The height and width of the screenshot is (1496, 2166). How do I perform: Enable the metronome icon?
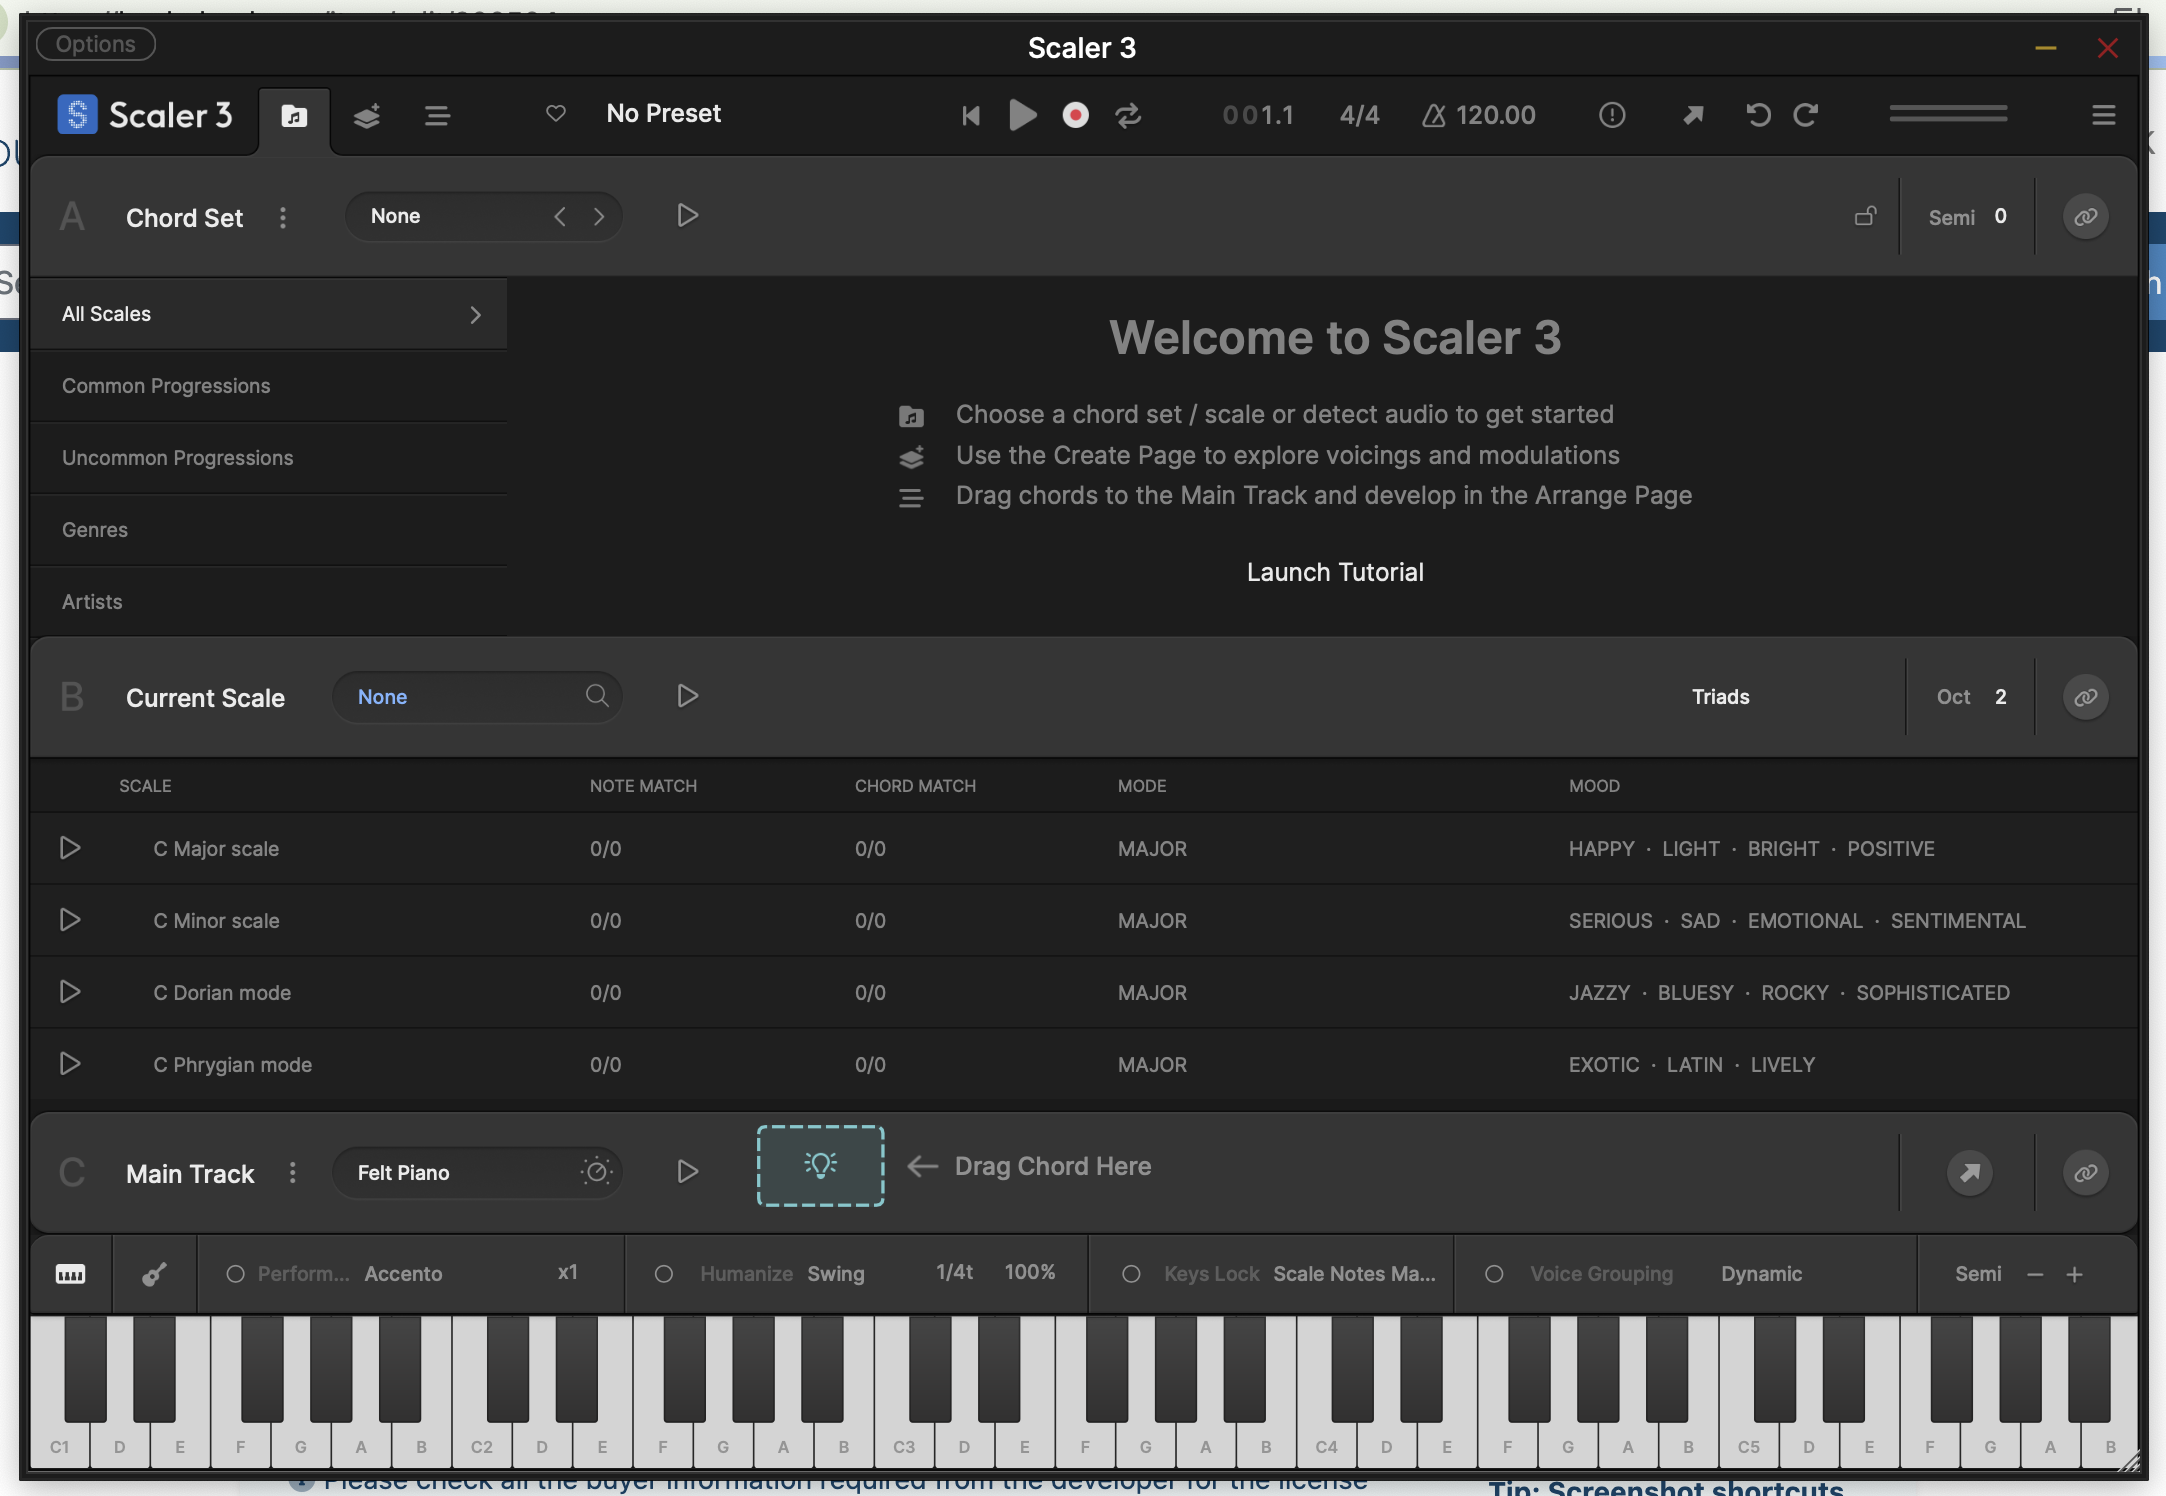1432,115
